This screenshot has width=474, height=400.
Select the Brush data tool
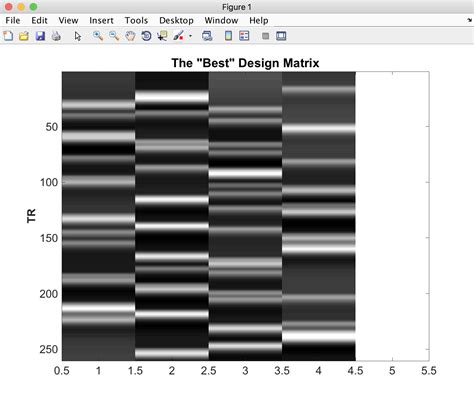(178, 36)
